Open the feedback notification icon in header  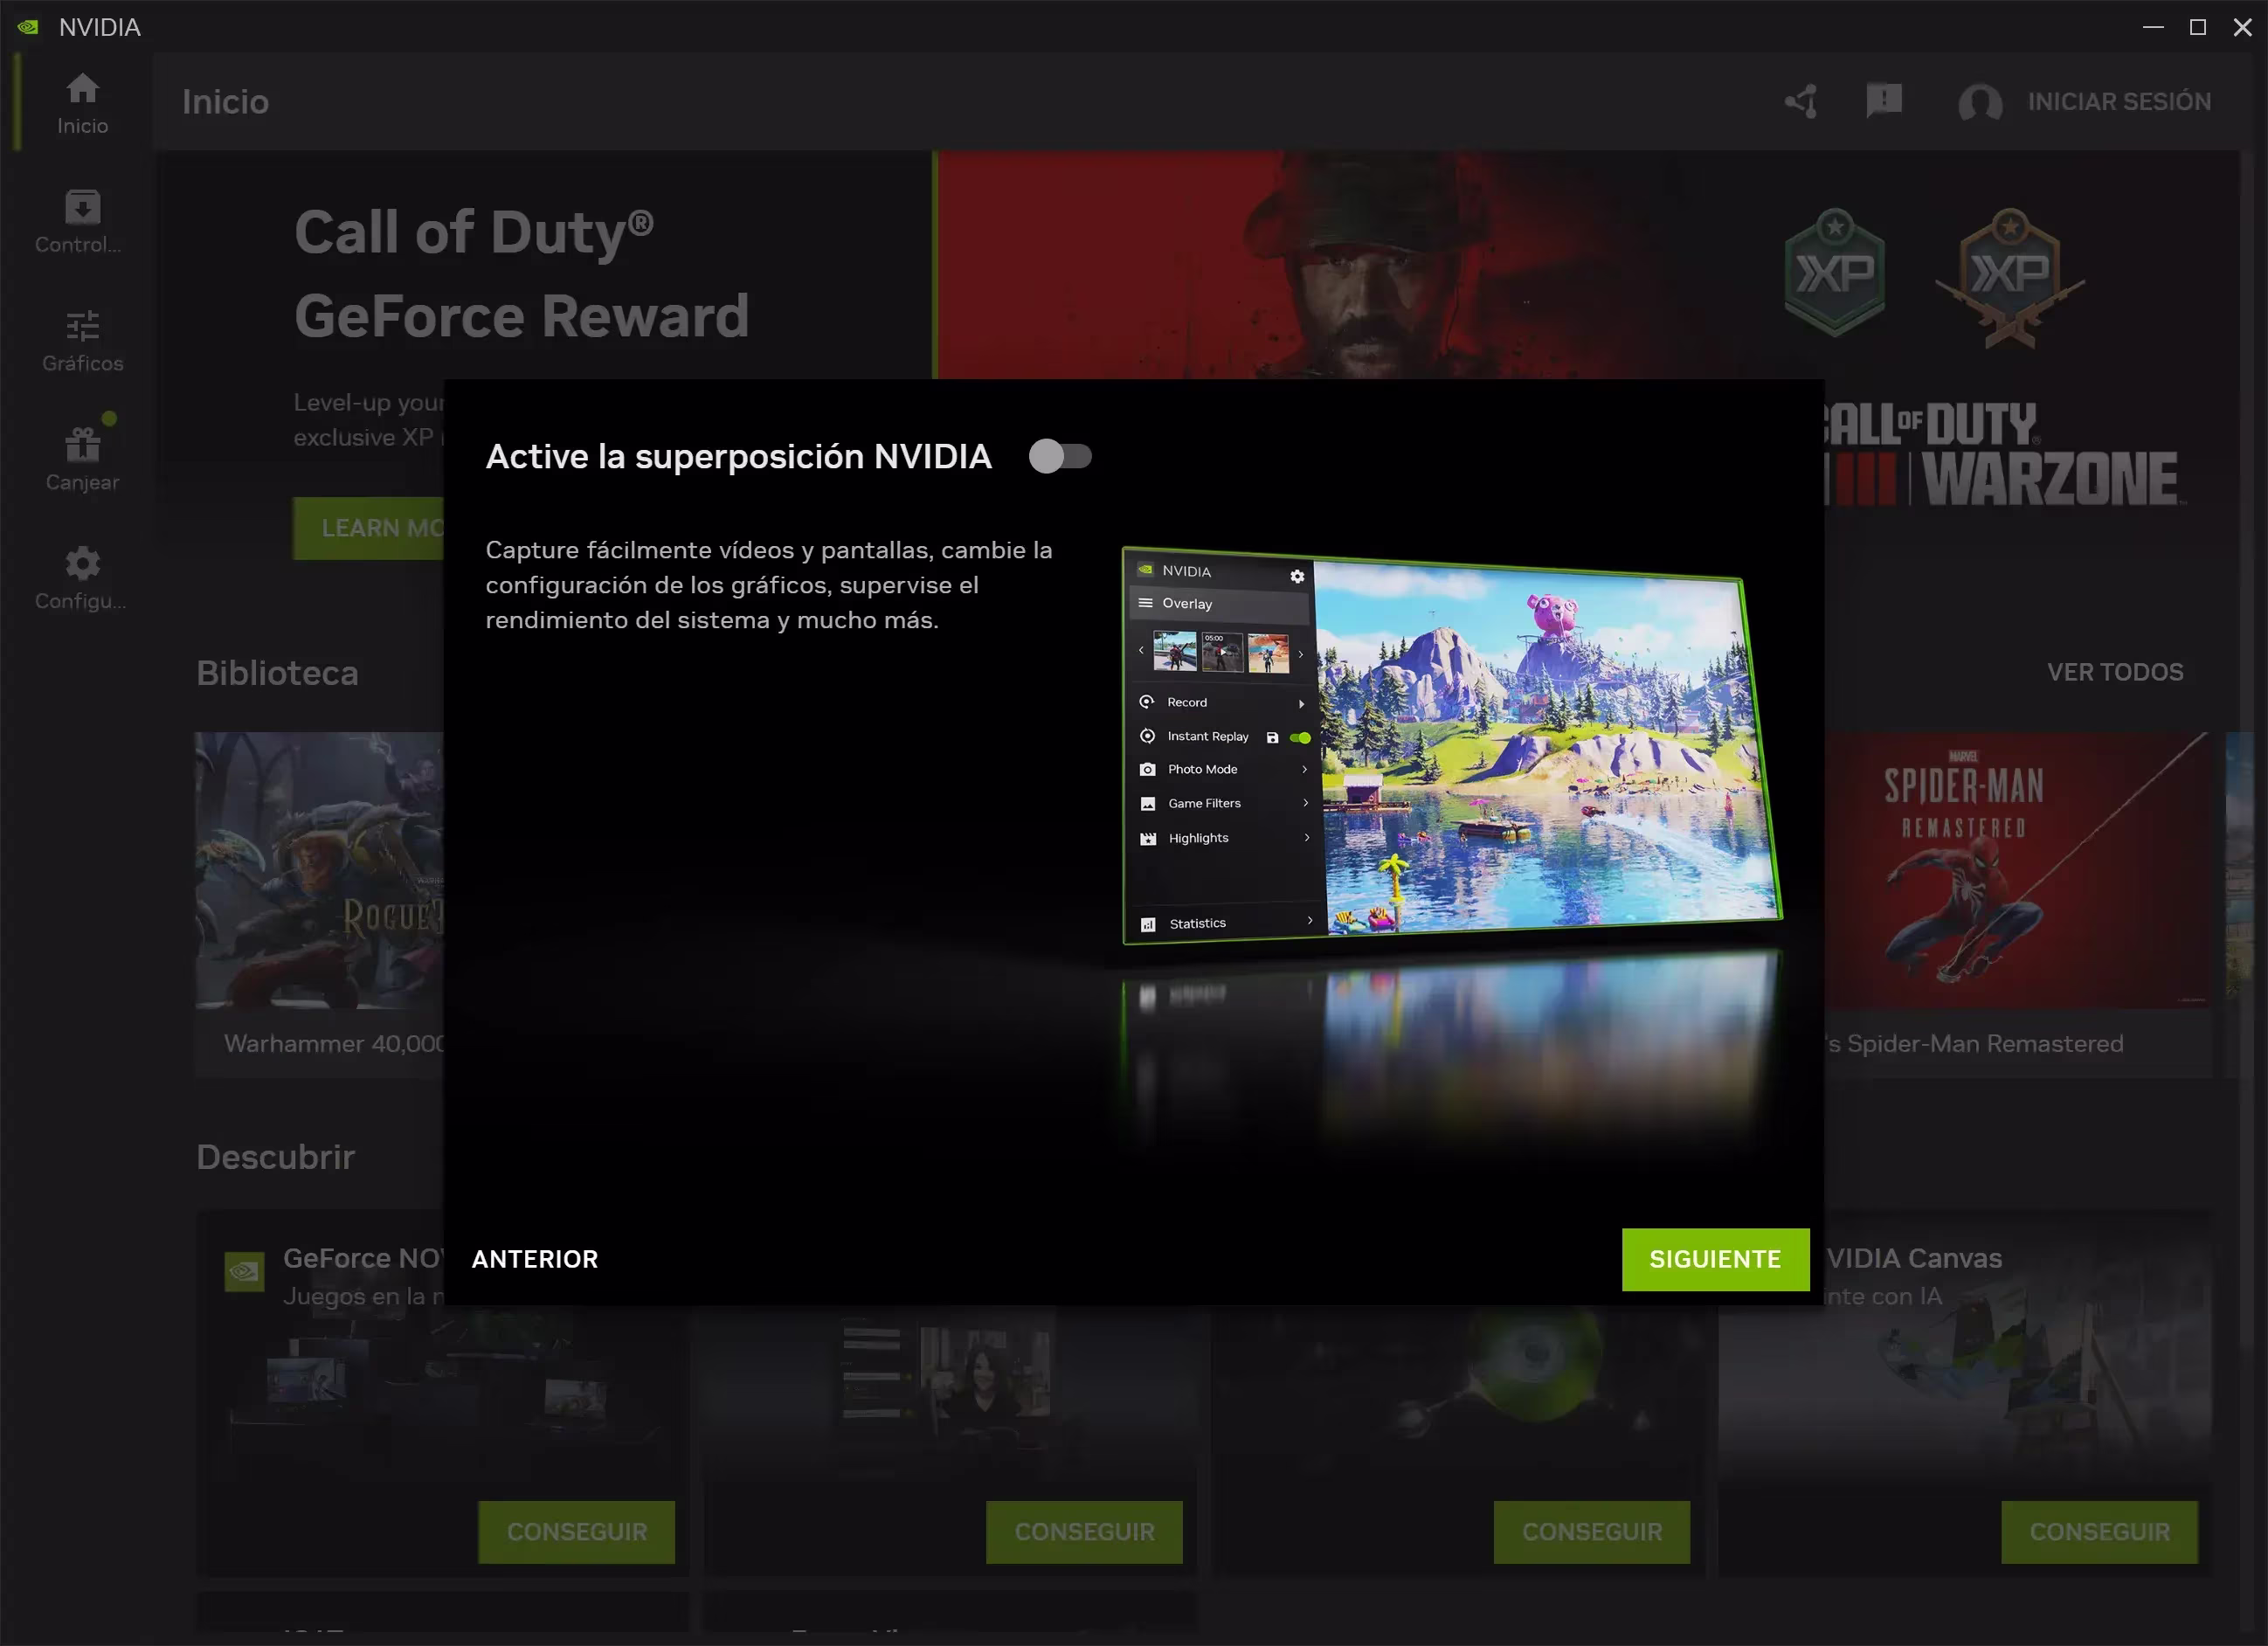[x=1883, y=101]
